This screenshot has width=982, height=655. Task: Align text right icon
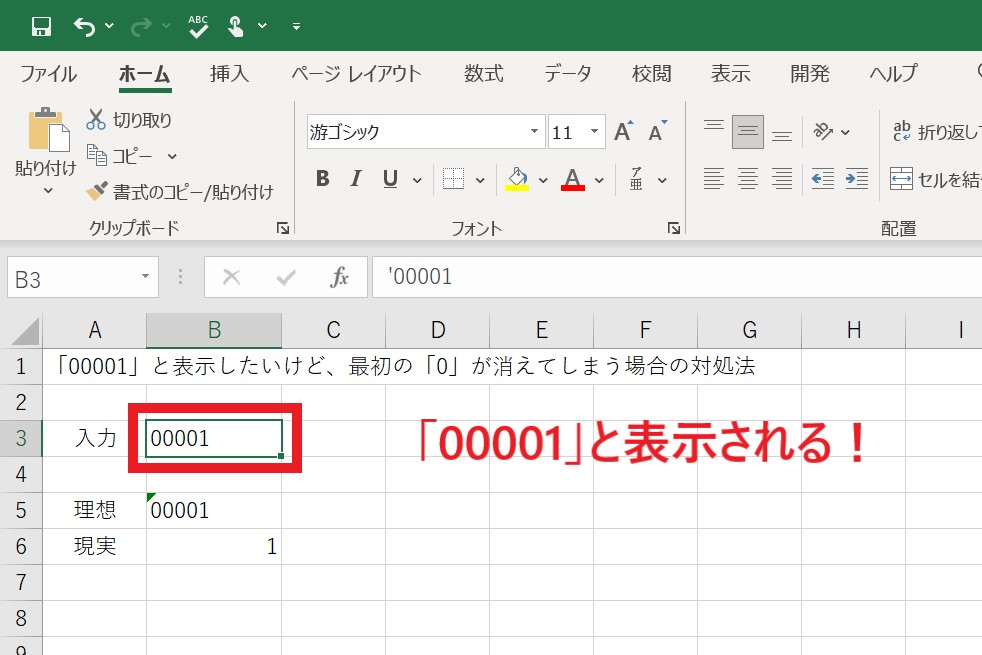pos(782,179)
